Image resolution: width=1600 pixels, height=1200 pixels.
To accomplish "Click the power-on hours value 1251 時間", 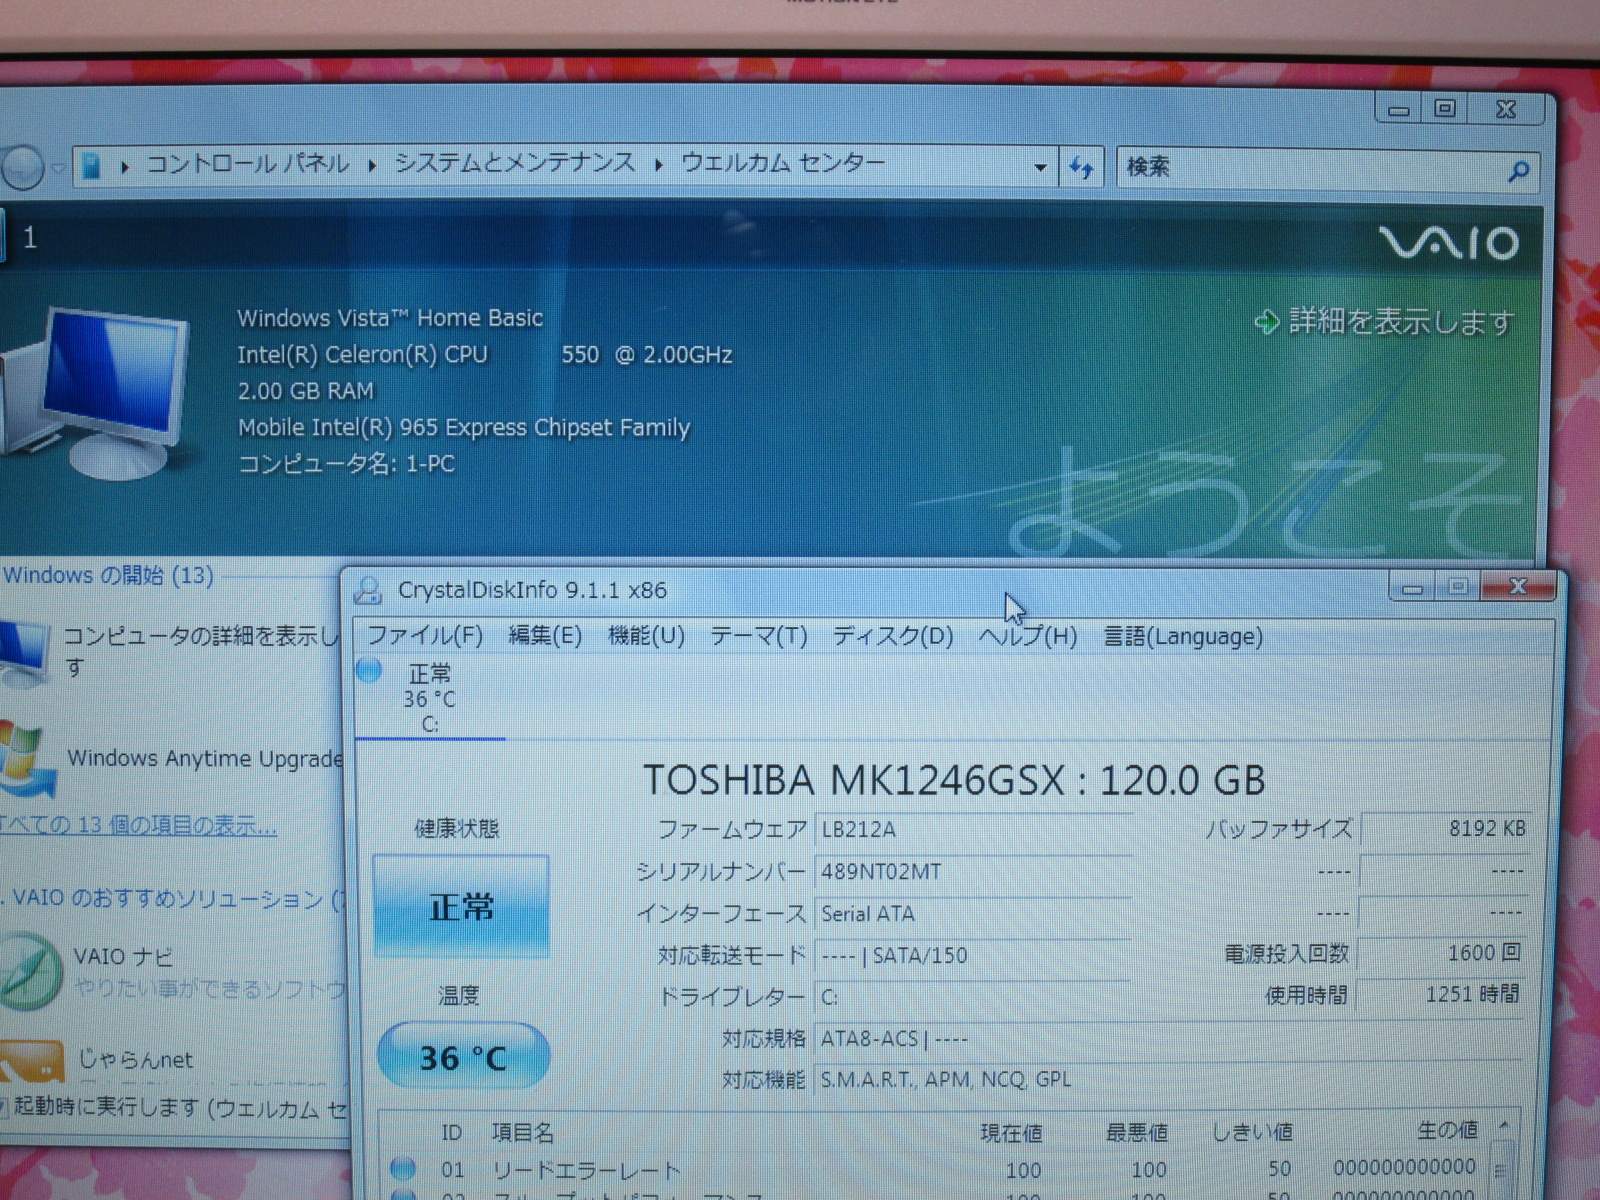I will tap(1442, 994).
